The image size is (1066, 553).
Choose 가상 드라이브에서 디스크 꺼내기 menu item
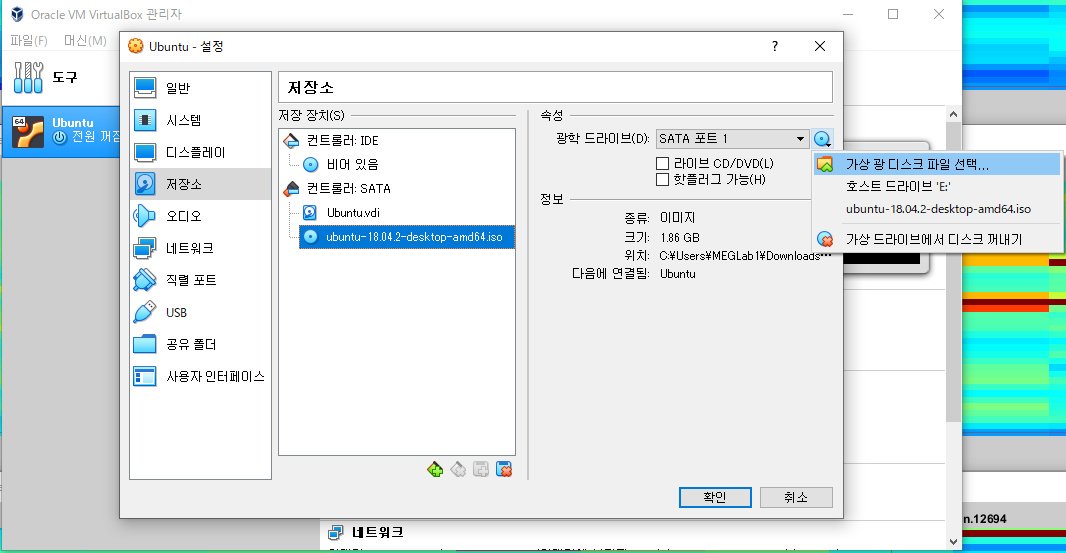[937, 239]
